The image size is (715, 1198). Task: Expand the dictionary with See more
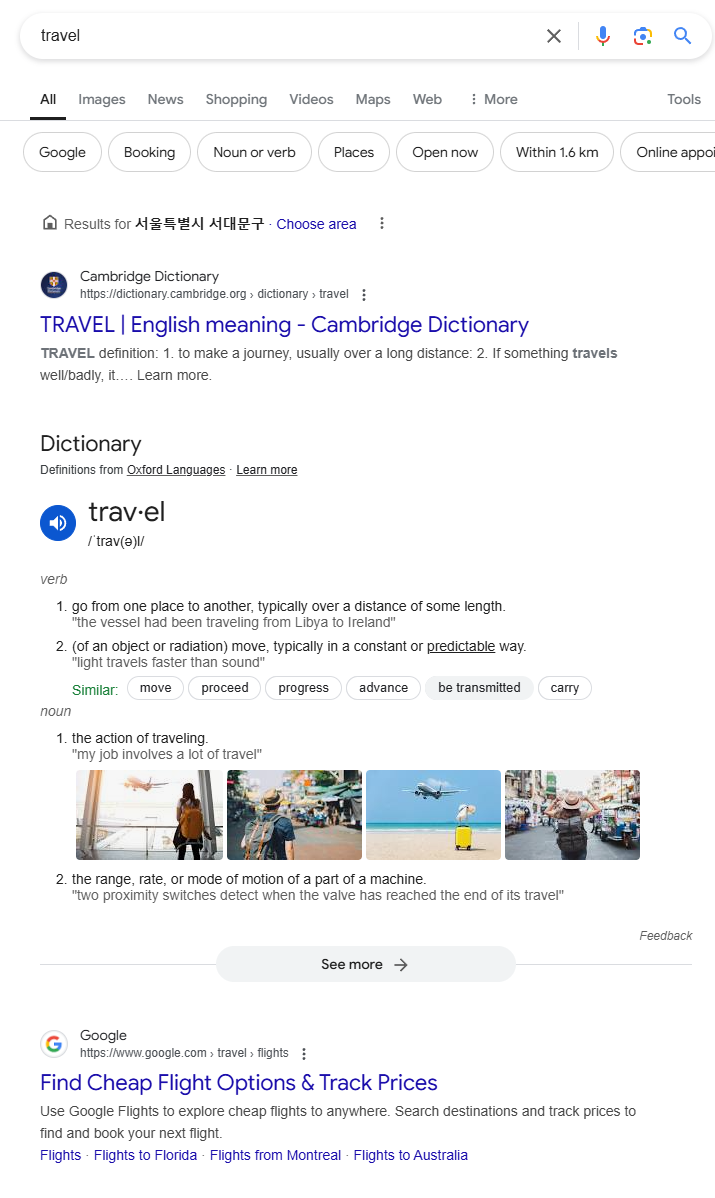click(365, 964)
